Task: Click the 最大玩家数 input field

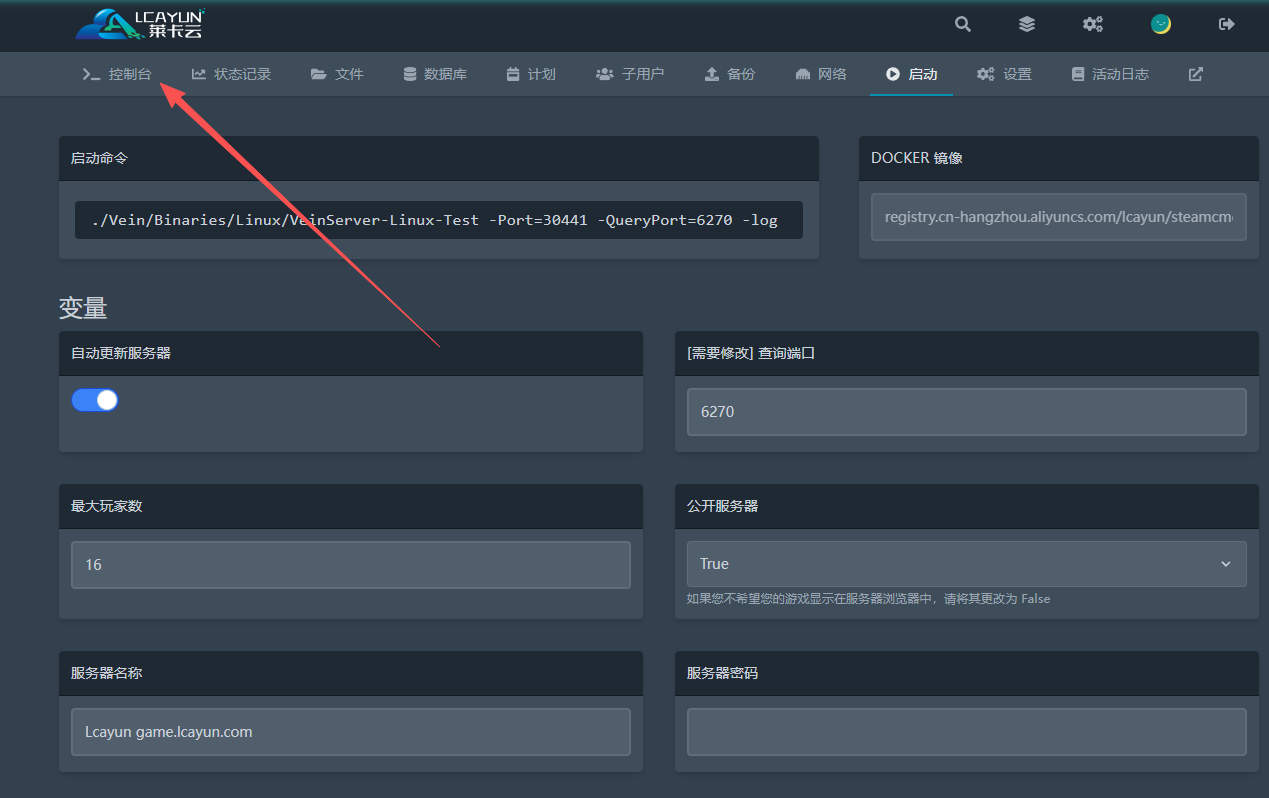Action: [350, 565]
